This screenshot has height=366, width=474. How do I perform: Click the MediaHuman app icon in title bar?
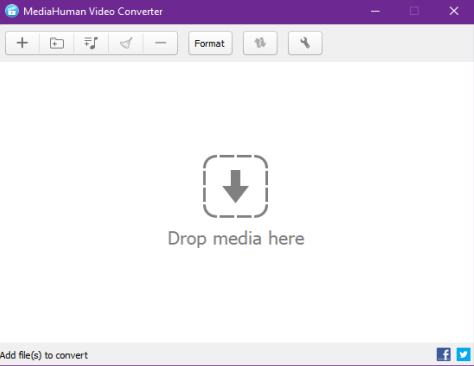[12, 11]
